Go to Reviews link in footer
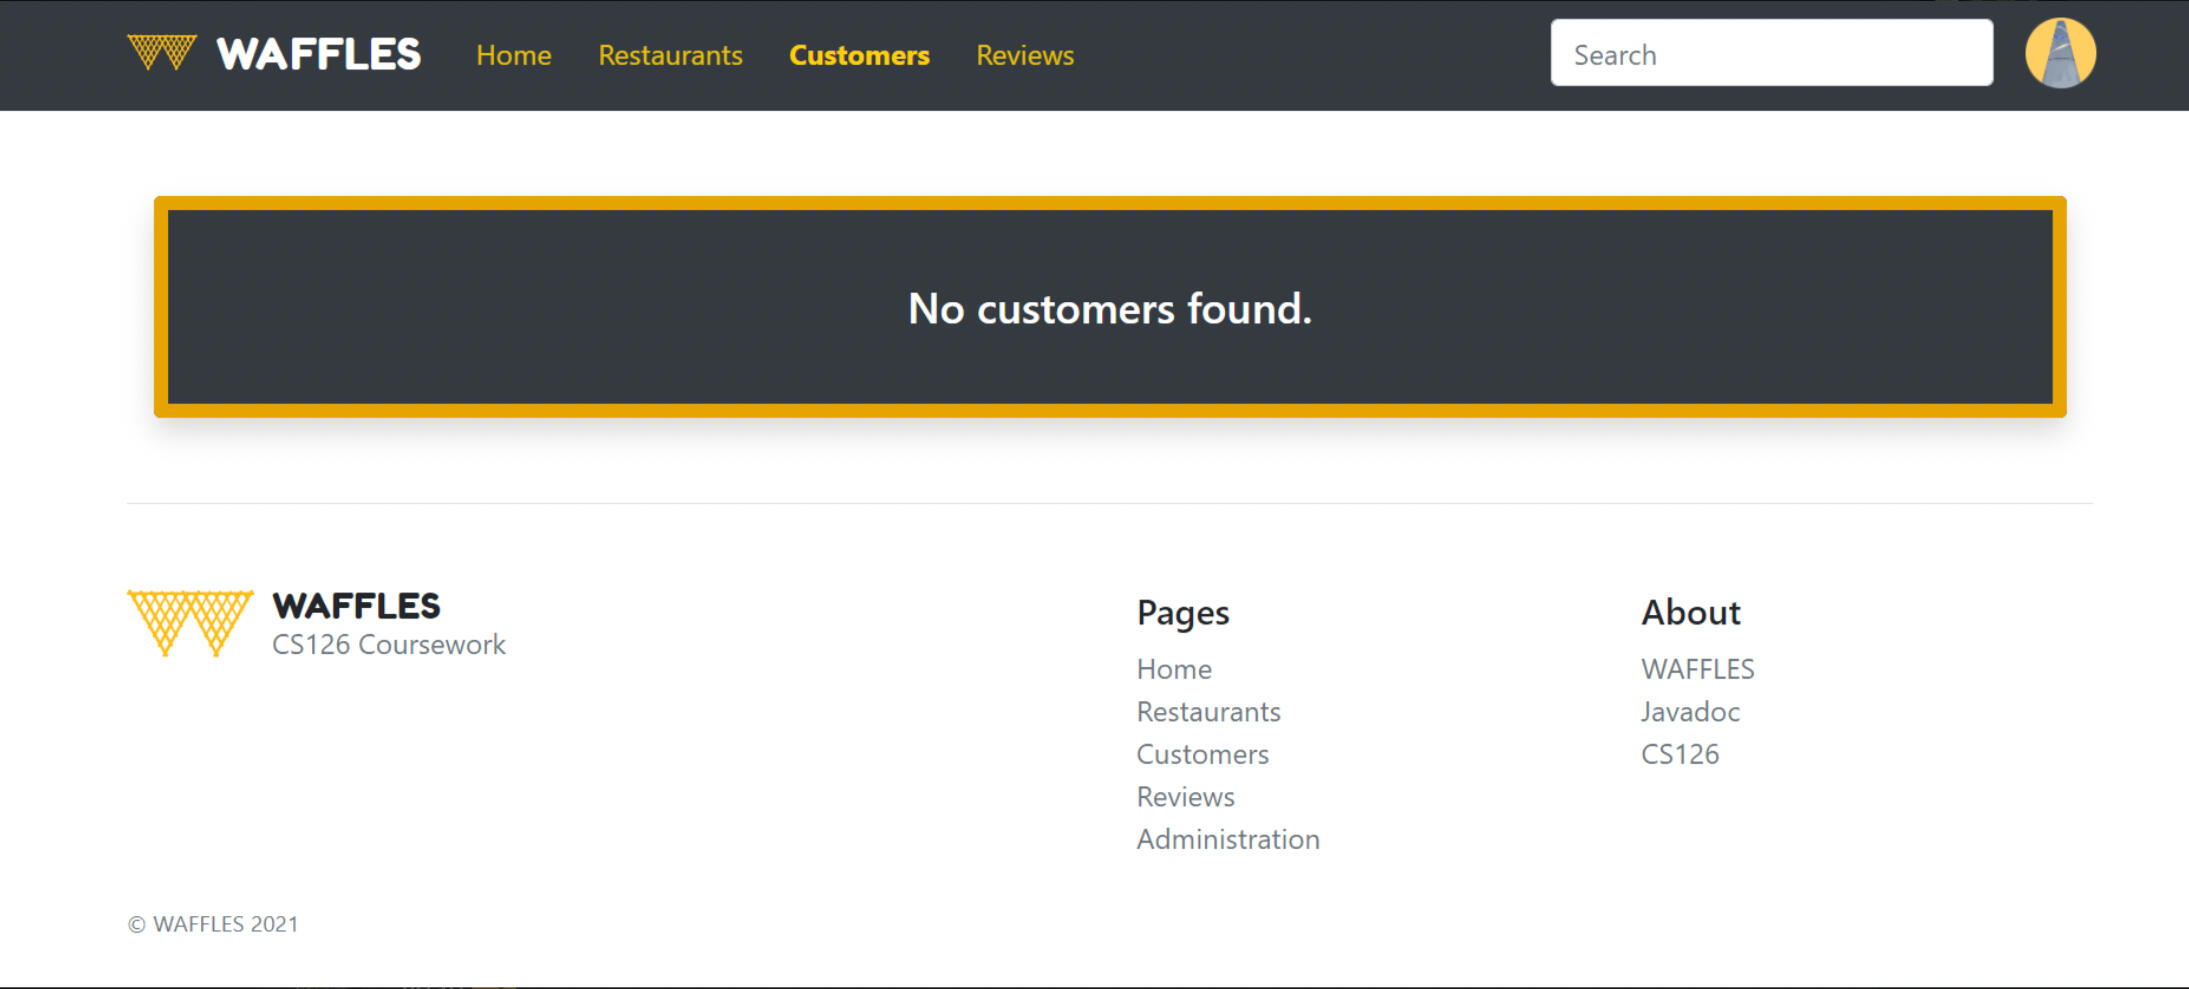This screenshot has height=989, width=2189. (1185, 797)
